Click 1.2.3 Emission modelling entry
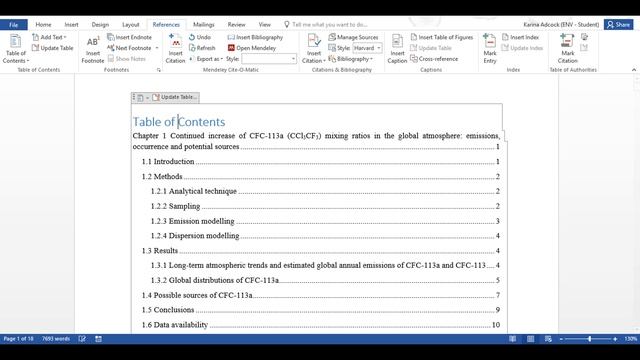The image size is (640, 360). coord(325,221)
